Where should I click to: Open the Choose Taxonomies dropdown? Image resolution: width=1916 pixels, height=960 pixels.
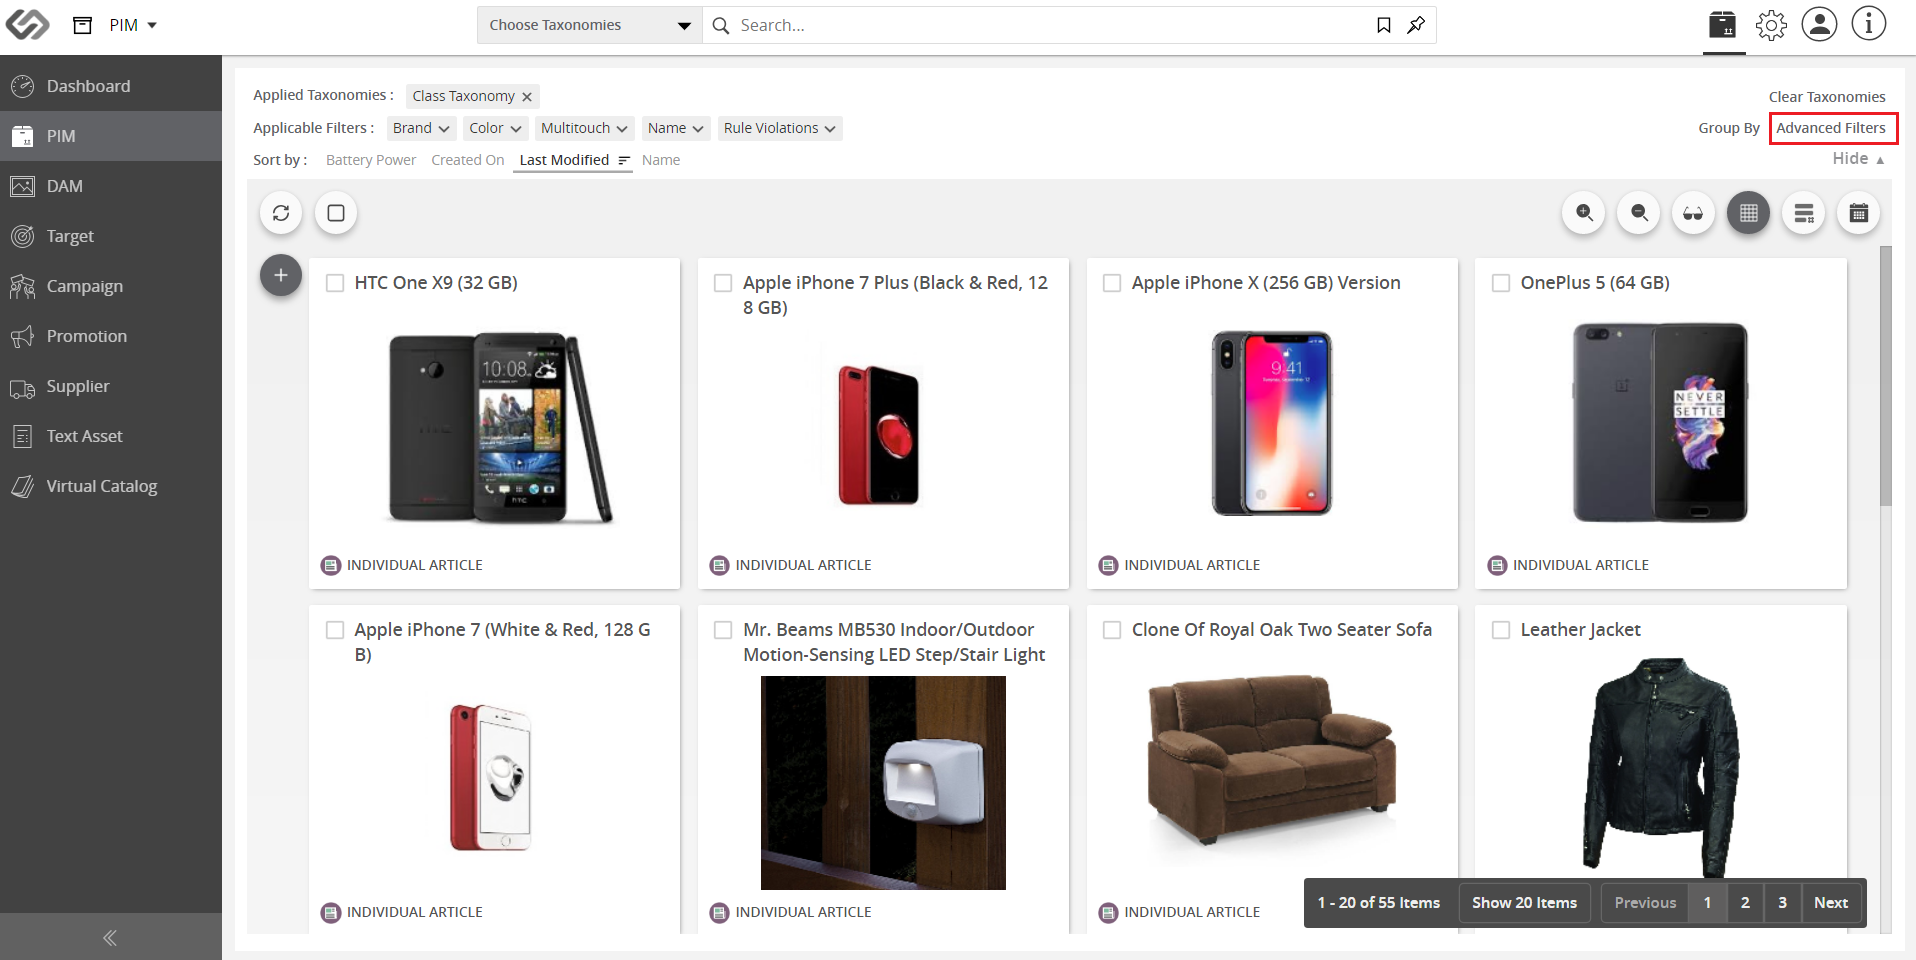coord(590,25)
